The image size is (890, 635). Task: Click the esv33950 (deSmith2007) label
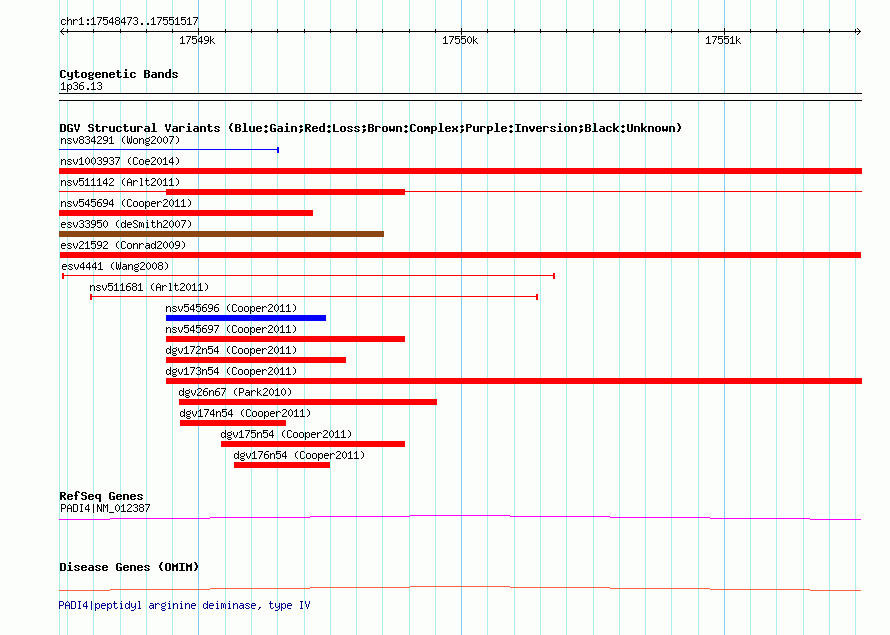126,224
